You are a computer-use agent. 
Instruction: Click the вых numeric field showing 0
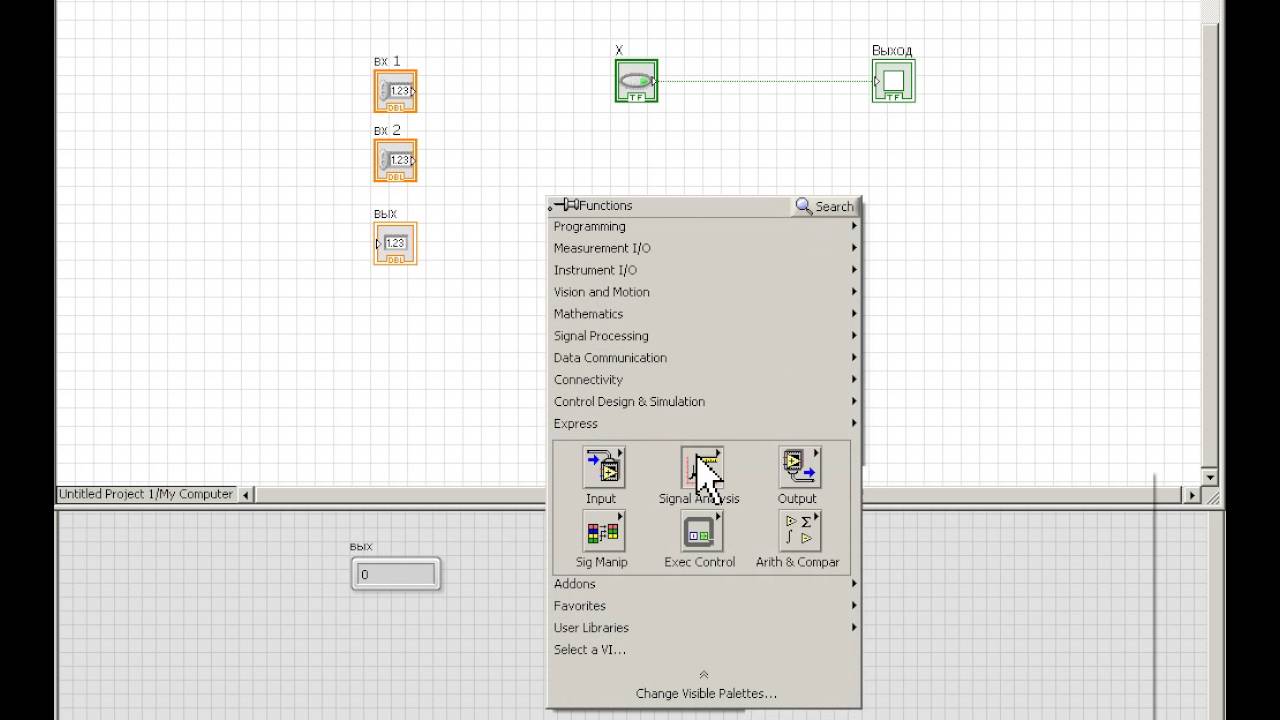click(396, 574)
